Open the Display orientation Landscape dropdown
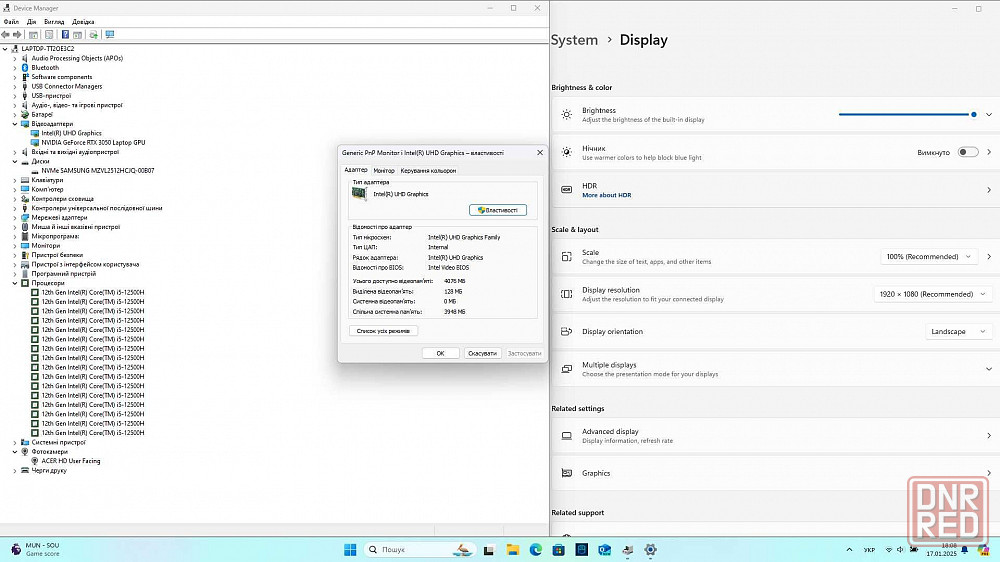This screenshot has height=562, width=1000. [x=958, y=332]
